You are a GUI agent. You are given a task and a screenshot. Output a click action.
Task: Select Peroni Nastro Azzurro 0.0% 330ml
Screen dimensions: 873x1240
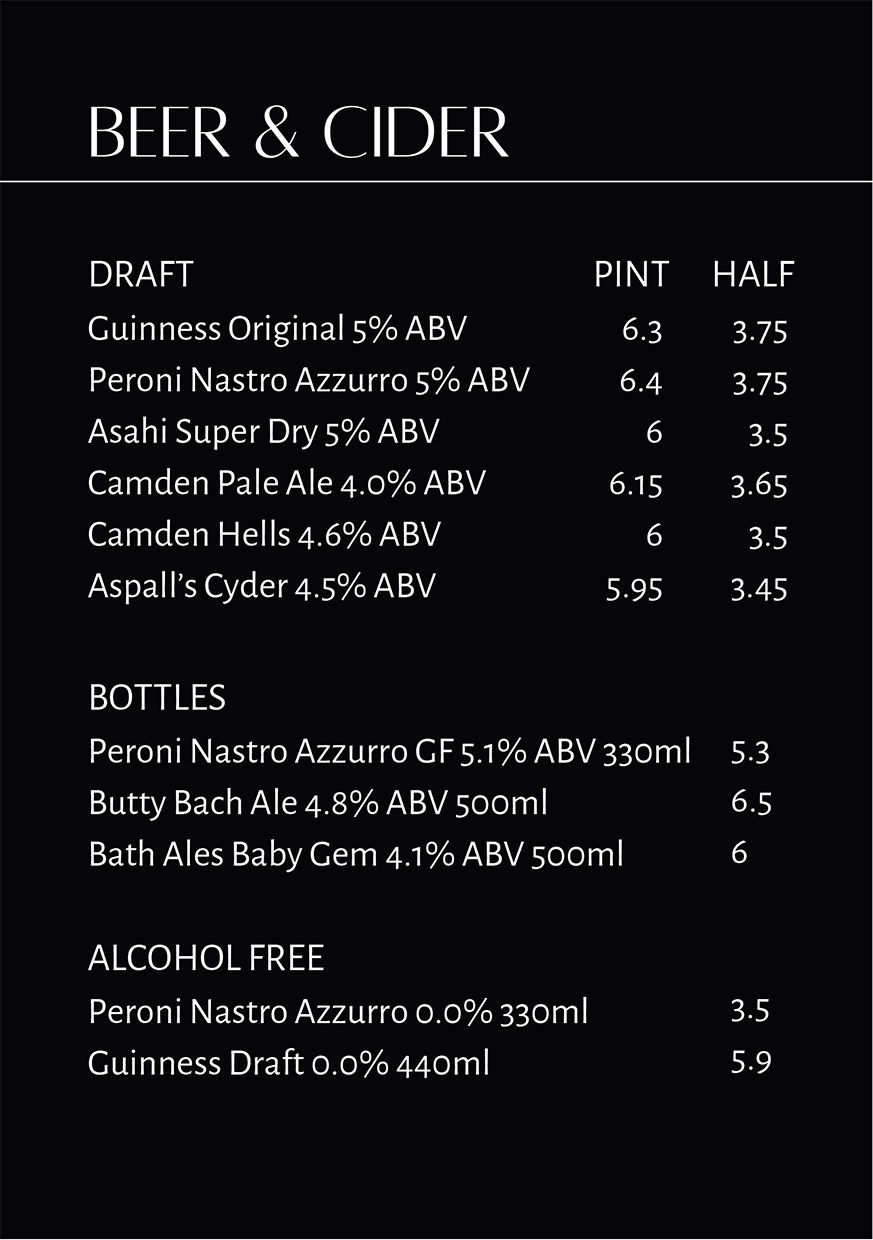coord(337,1012)
